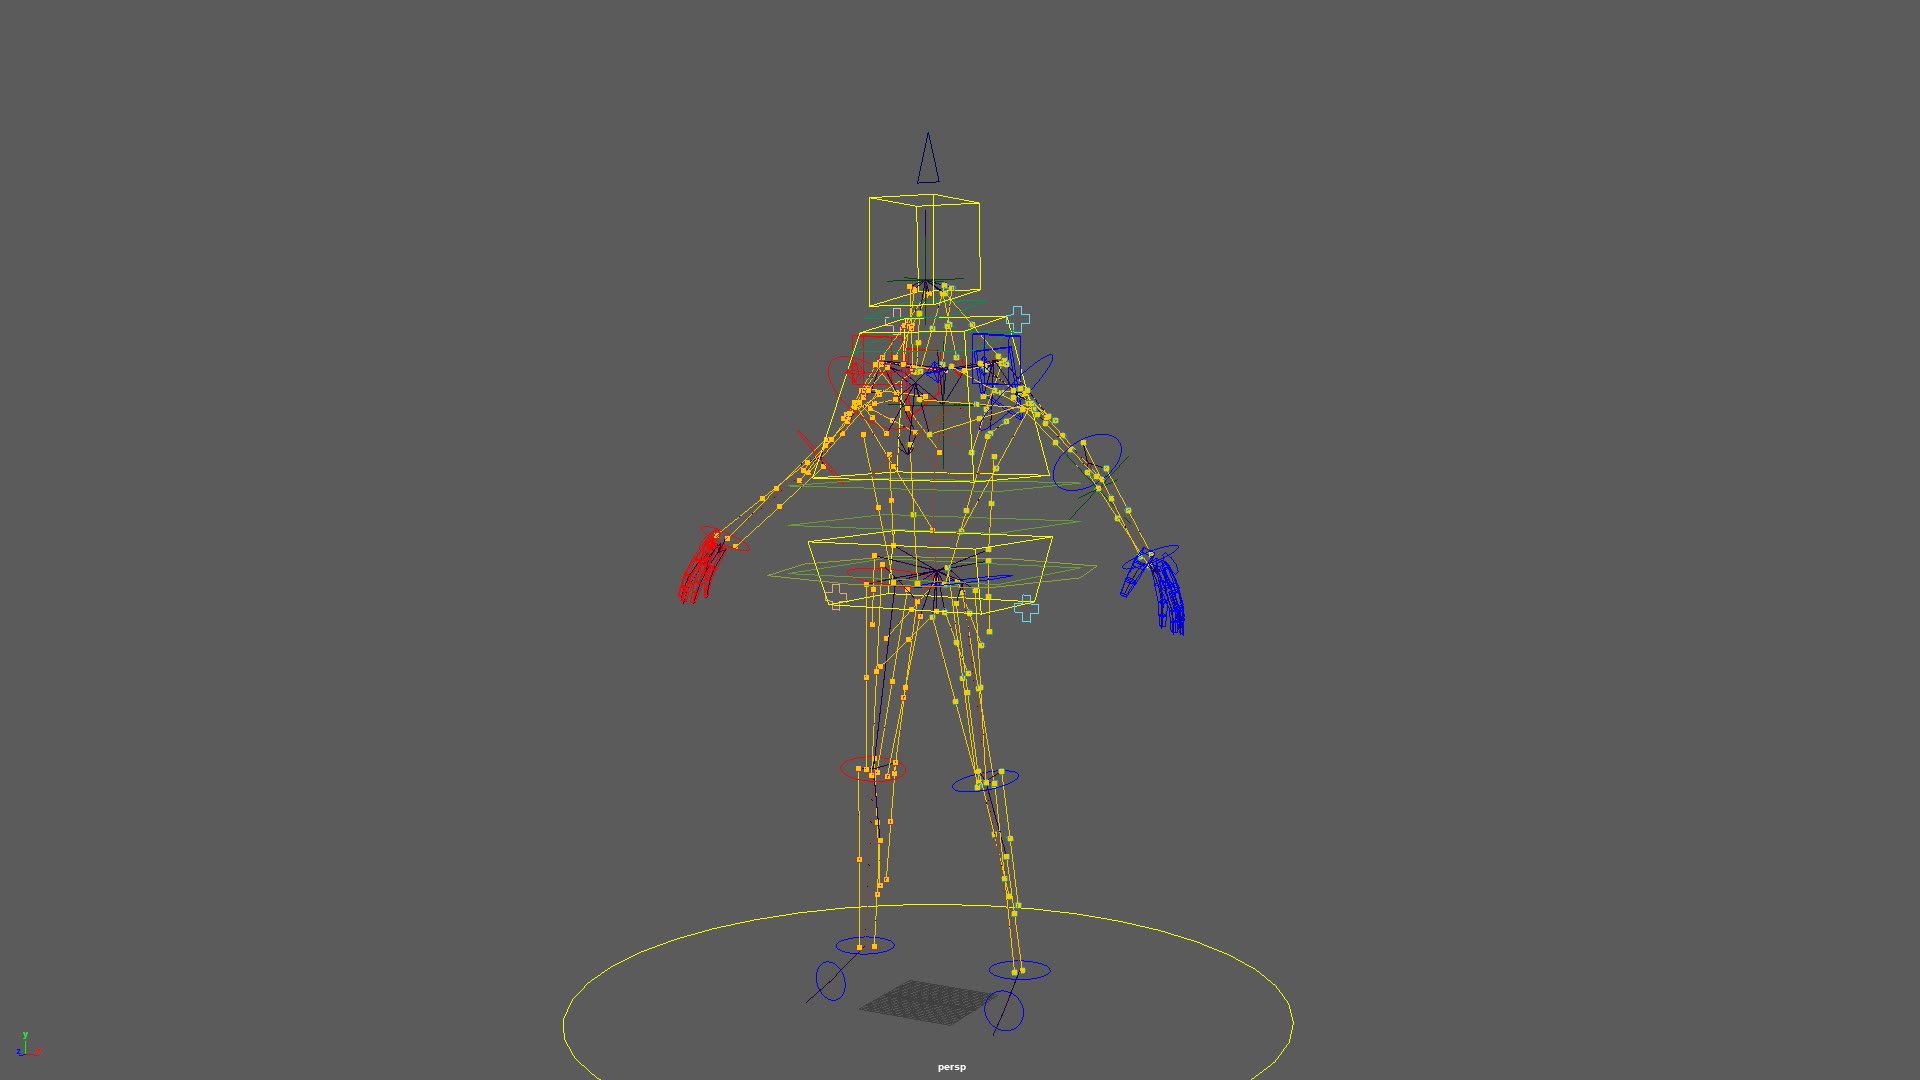Select the cyan cross control near shoulder
The width and height of the screenshot is (1920, 1080).
pos(1018,320)
